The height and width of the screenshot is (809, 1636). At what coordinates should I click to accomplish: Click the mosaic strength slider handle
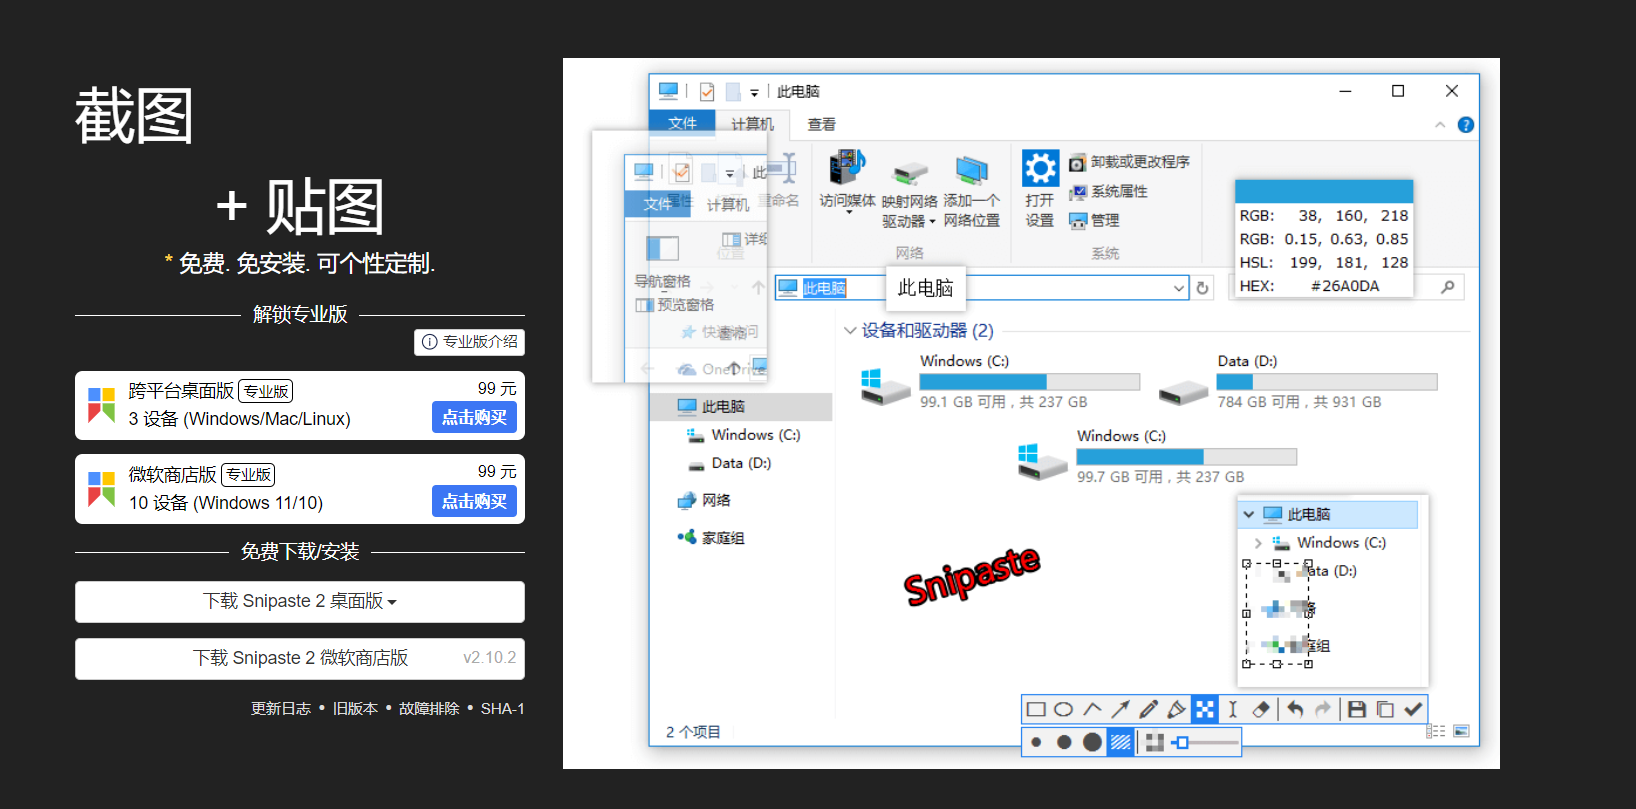pyautogui.click(x=1182, y=742)
